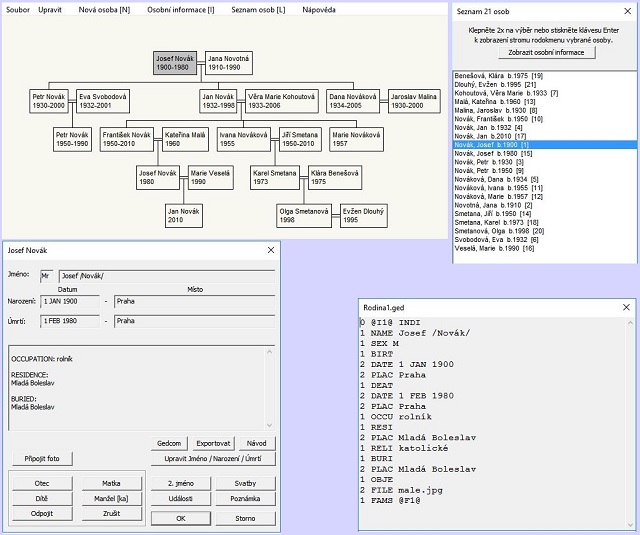Viewport: 640px width, 535px height.
Task: Add a father with the Otec button
Action: 42,483
